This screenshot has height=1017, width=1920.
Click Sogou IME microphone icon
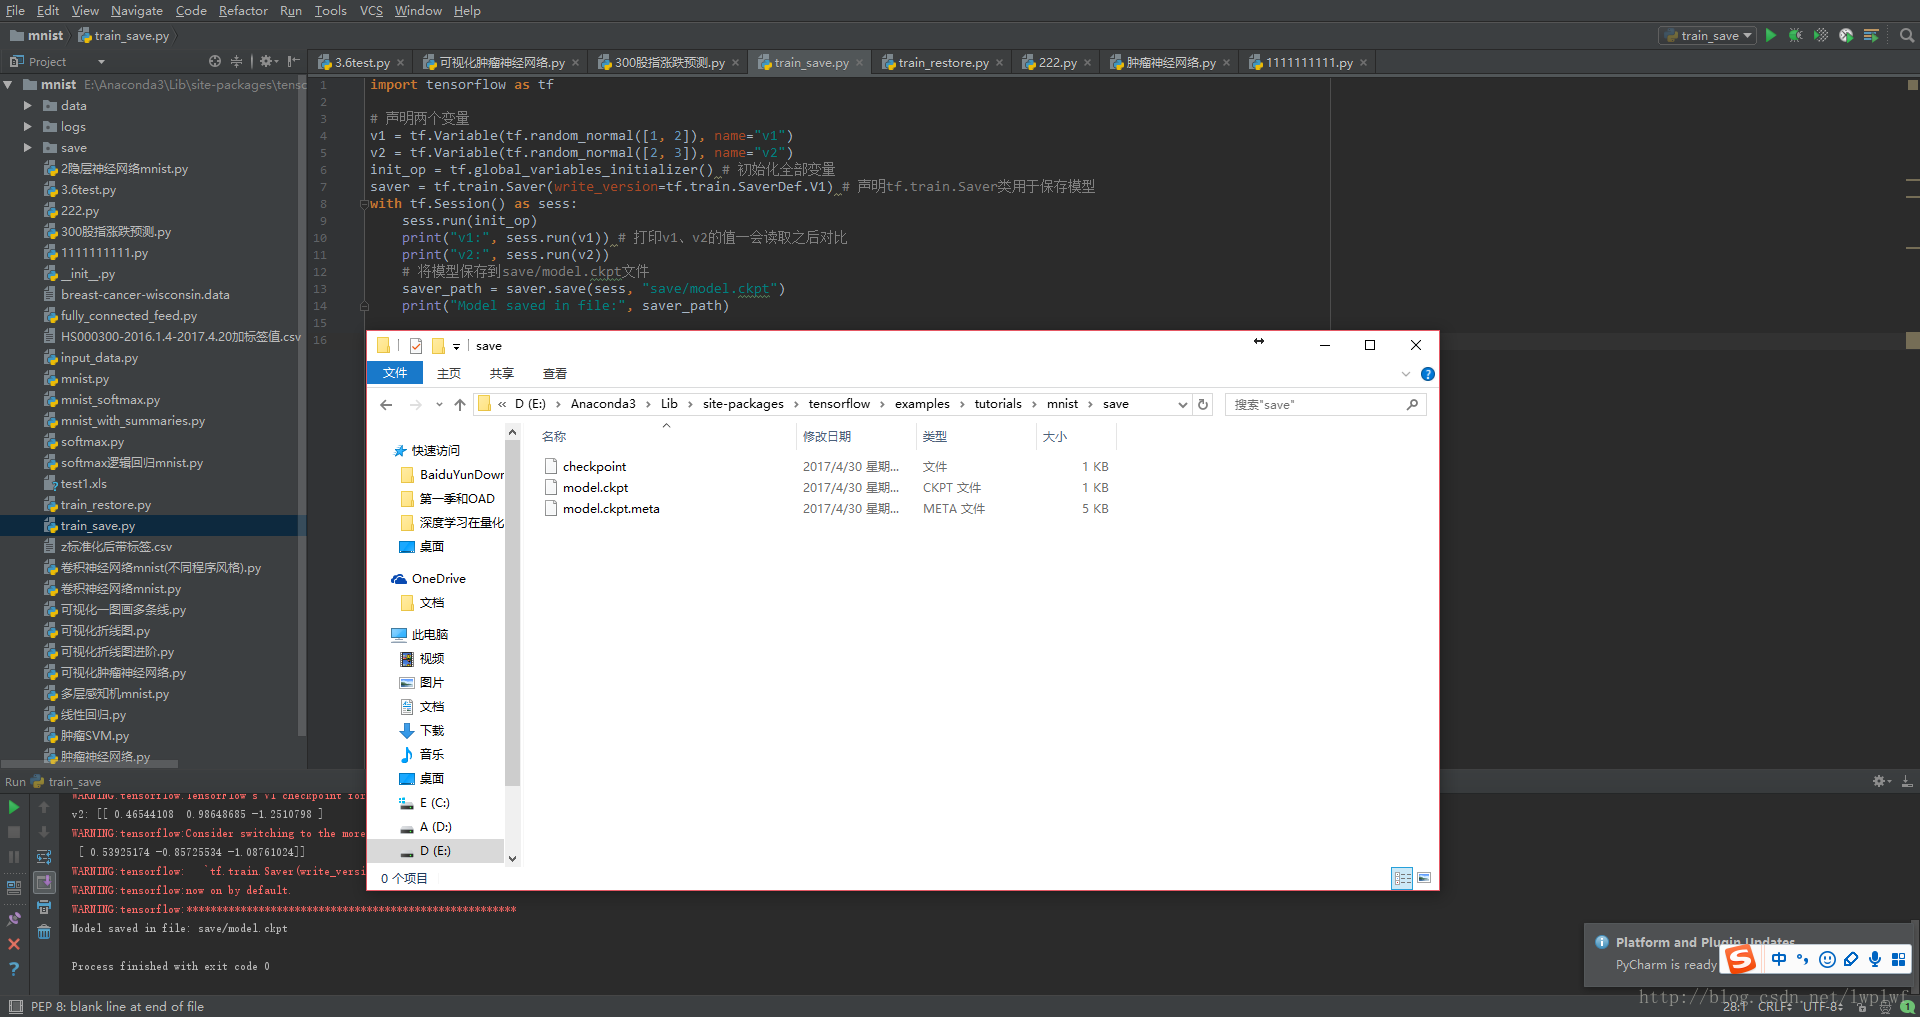point(1875,959)
